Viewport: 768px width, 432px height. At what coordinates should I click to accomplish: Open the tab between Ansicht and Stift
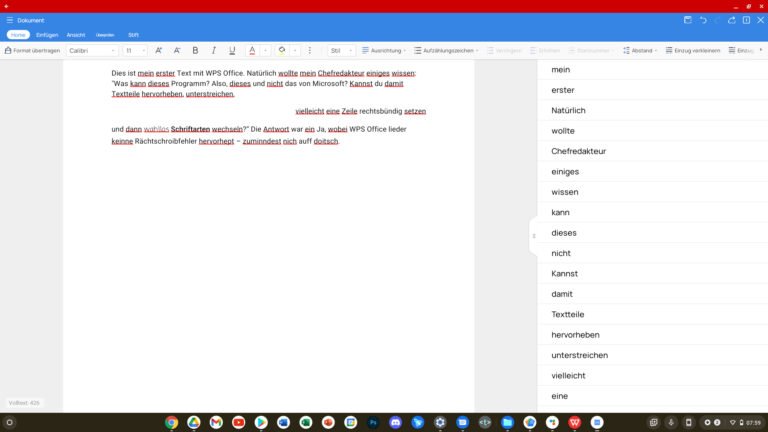coord(105,35)
